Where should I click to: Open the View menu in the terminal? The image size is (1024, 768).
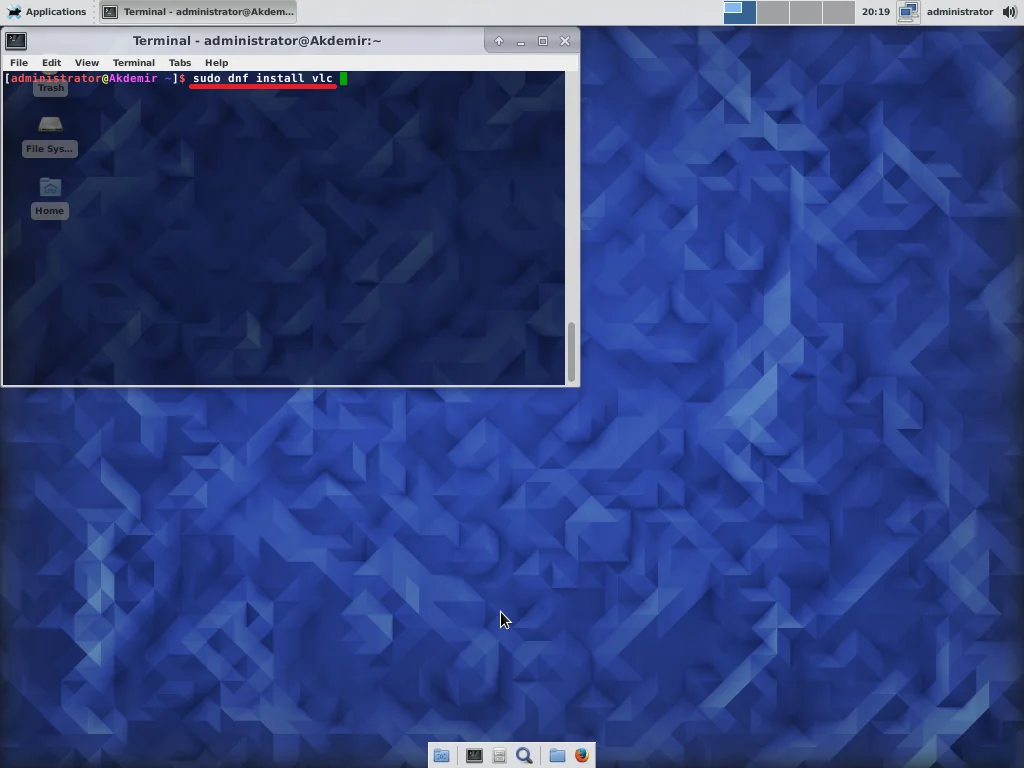[86, 62]
